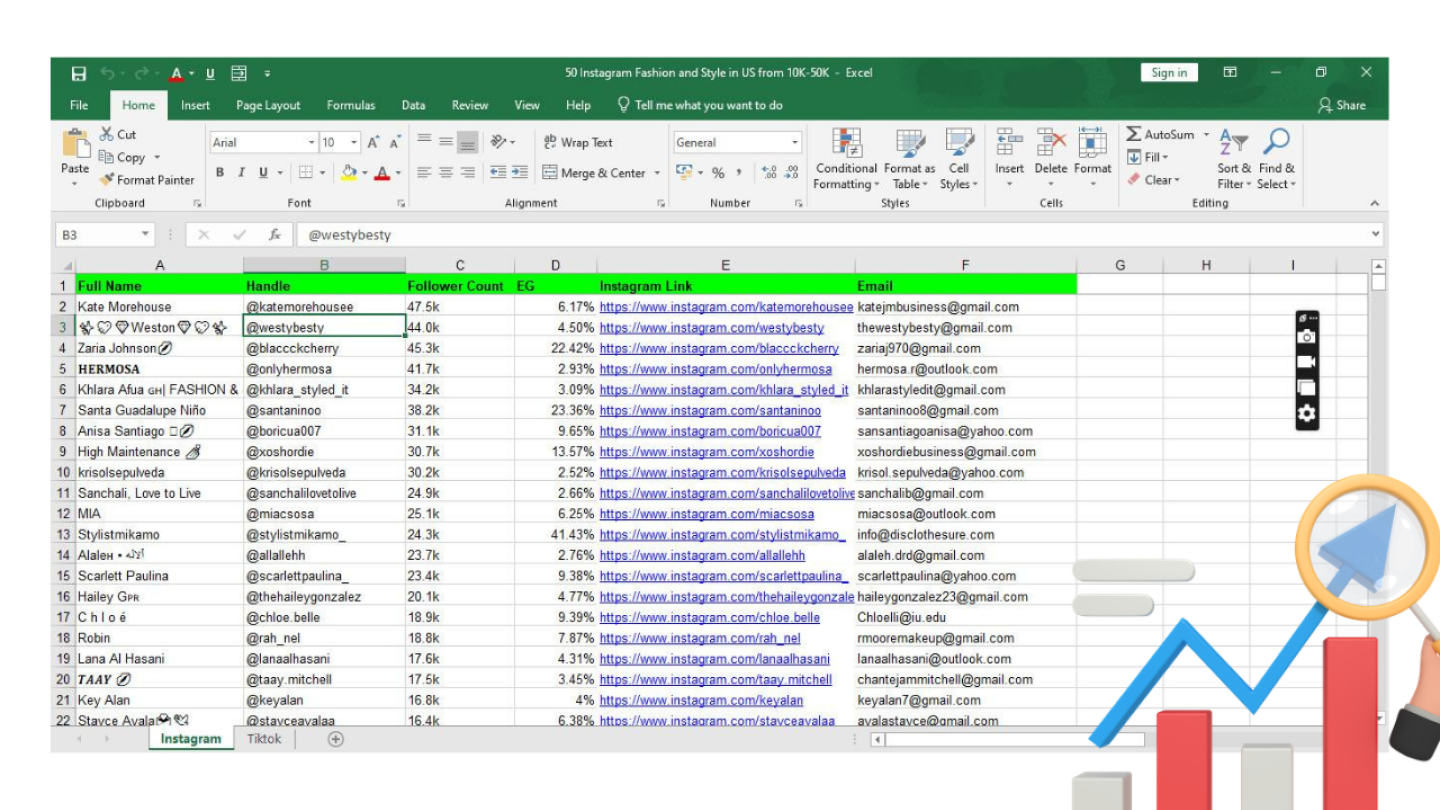Save the workbook with the disk icon
Image resolution: width=1440 pixels, height=810 pixels.
(x=79, y=73)
